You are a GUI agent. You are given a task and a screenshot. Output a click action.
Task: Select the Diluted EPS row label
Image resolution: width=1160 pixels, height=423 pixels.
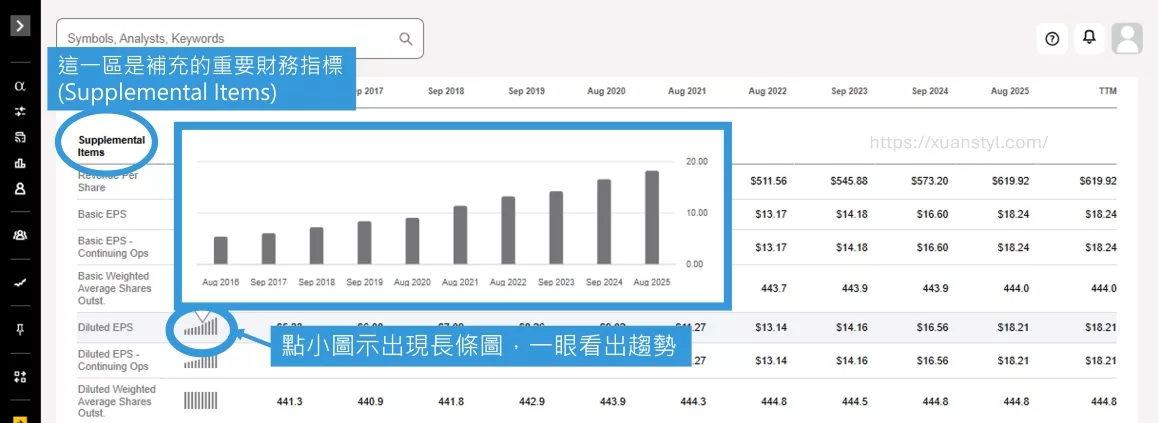tap(104, 326)
